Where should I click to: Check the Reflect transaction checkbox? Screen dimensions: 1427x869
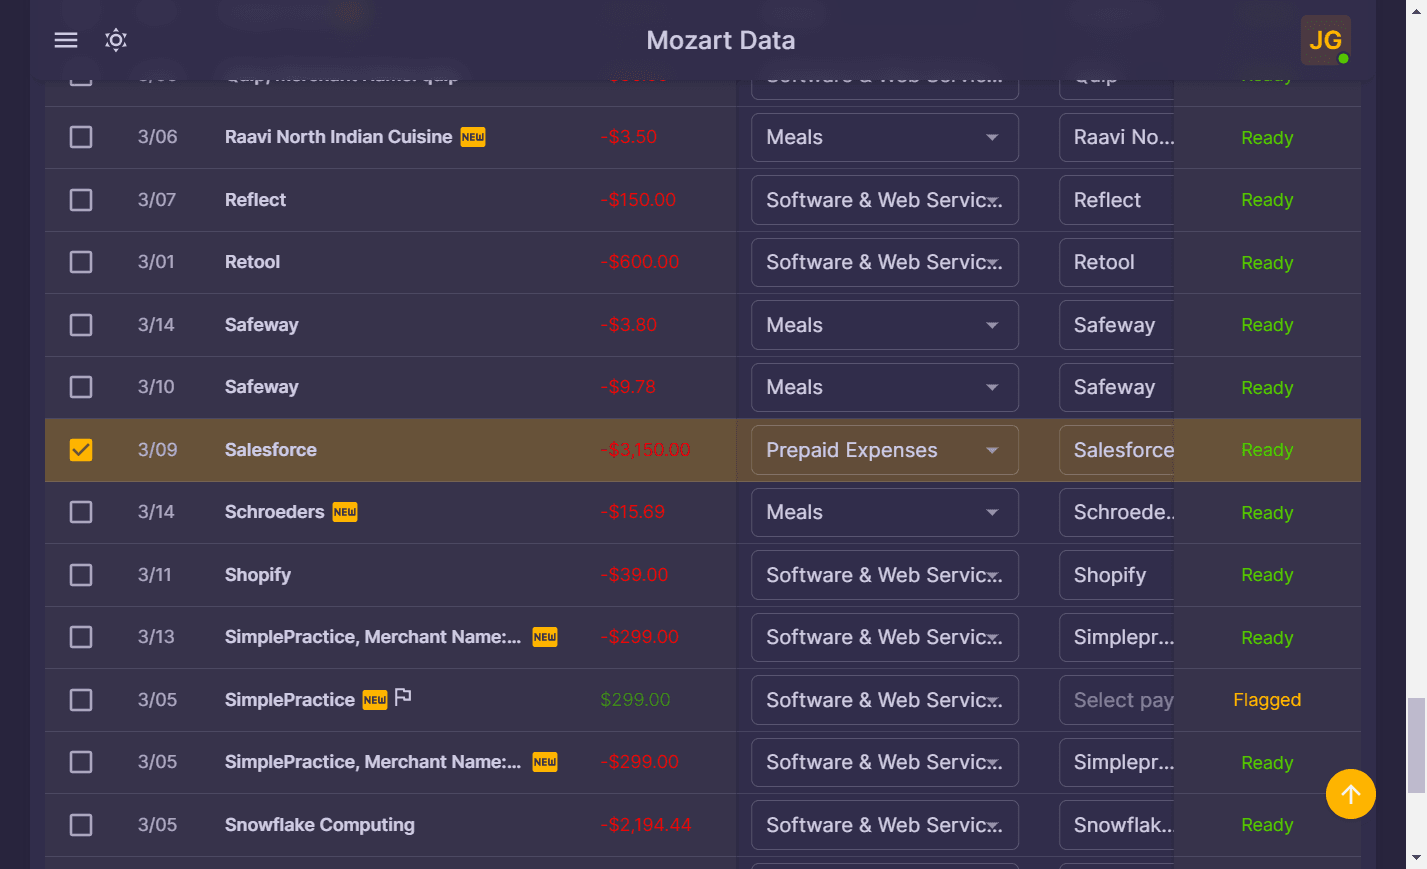coord(80,199)
